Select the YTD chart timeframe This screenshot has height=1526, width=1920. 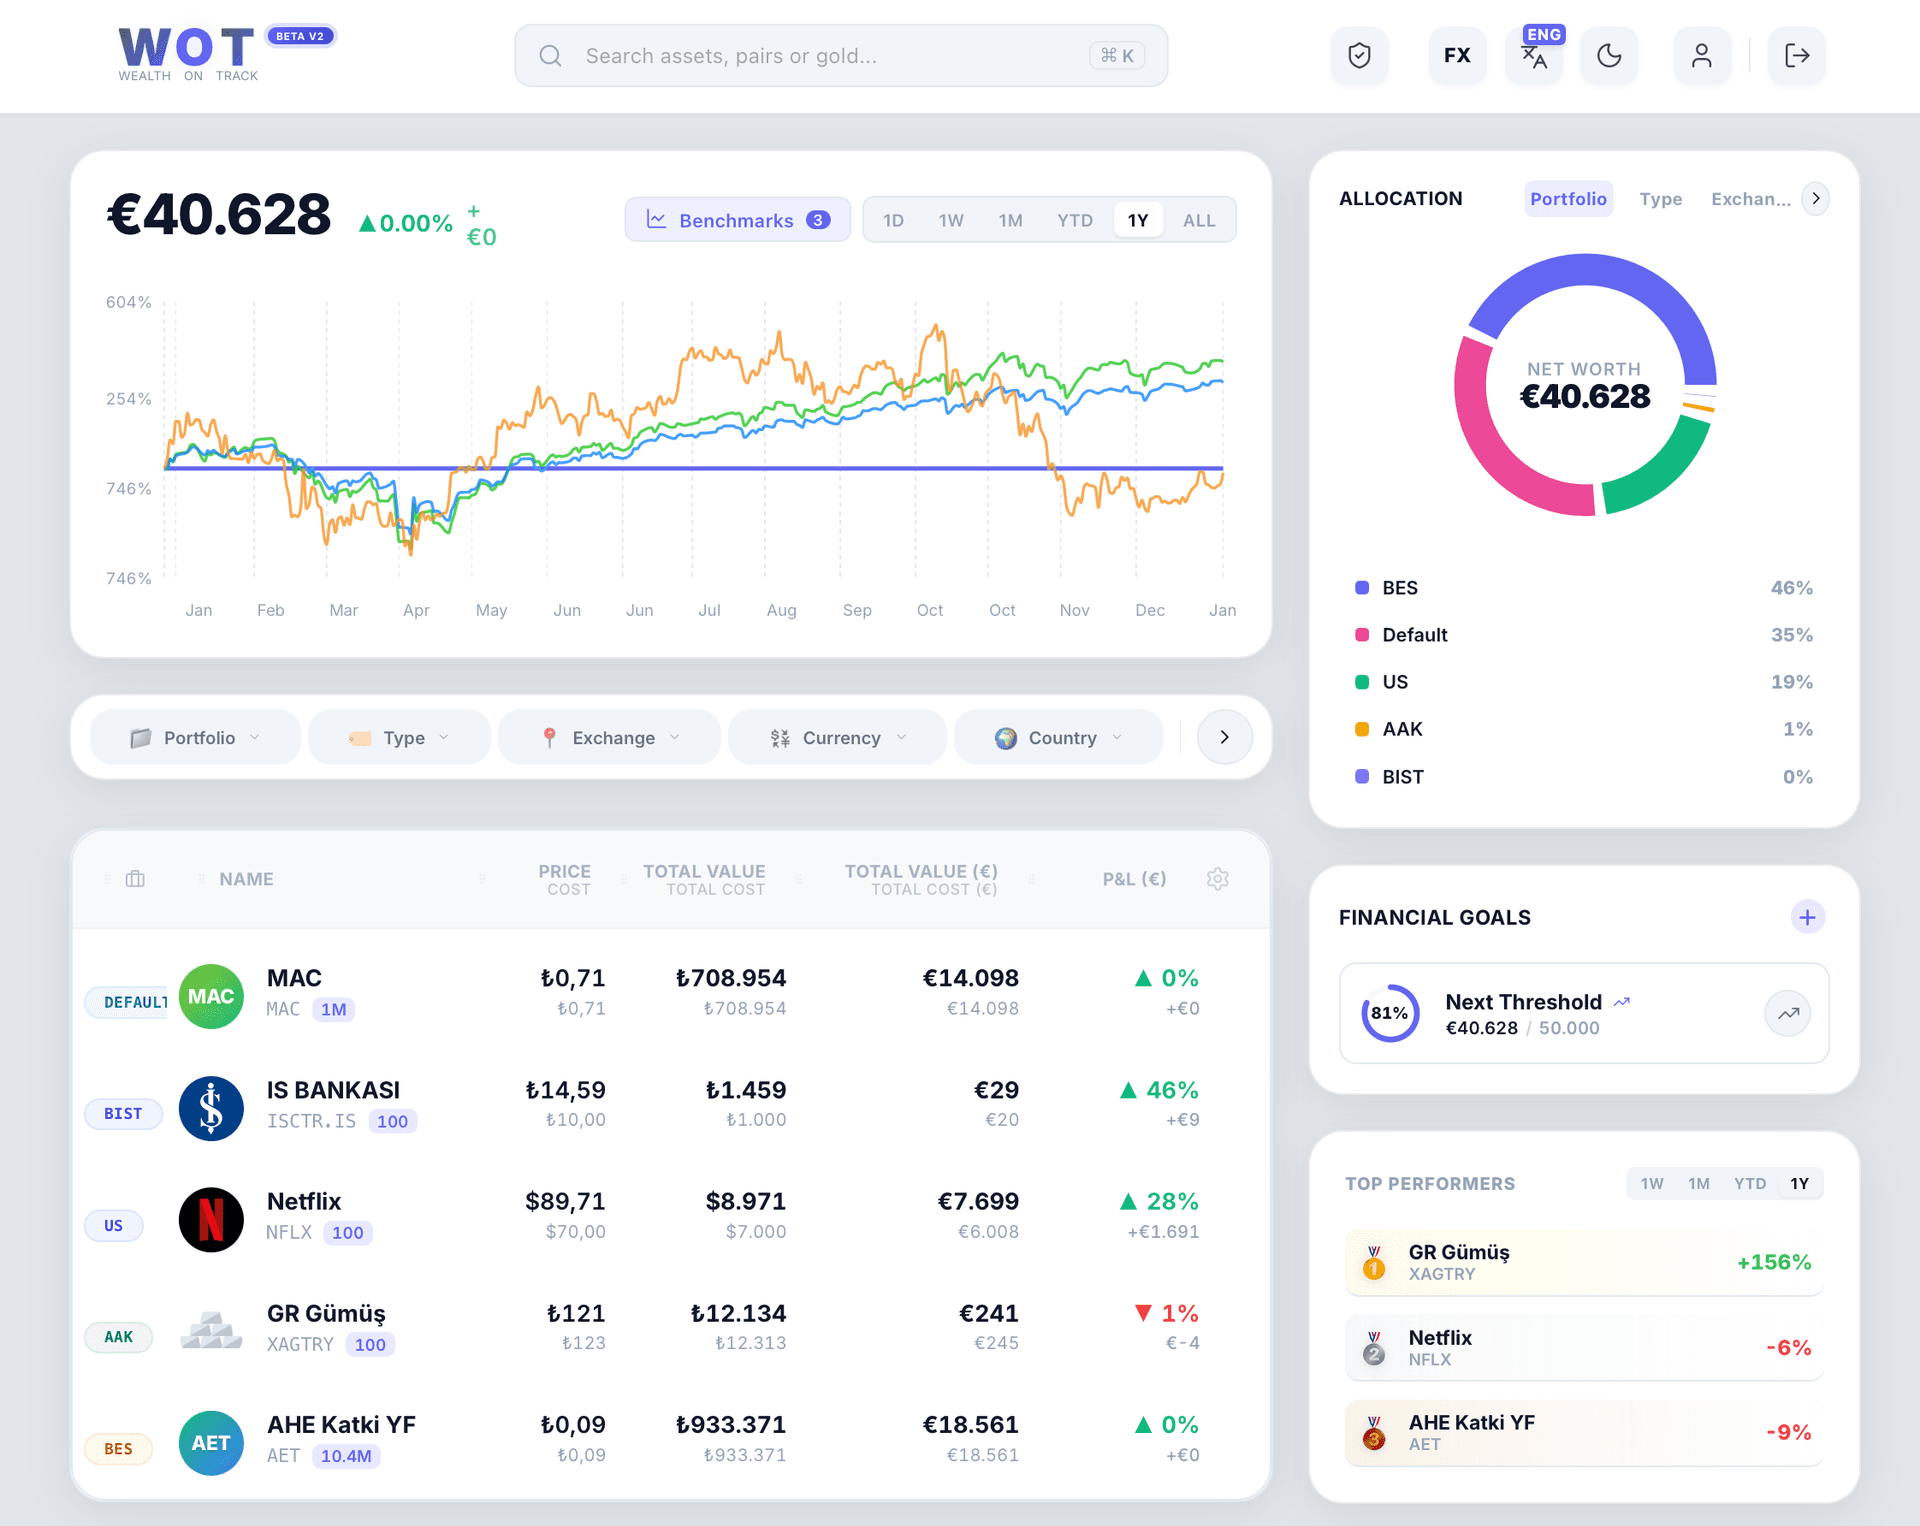click(x=1075, y=219)
